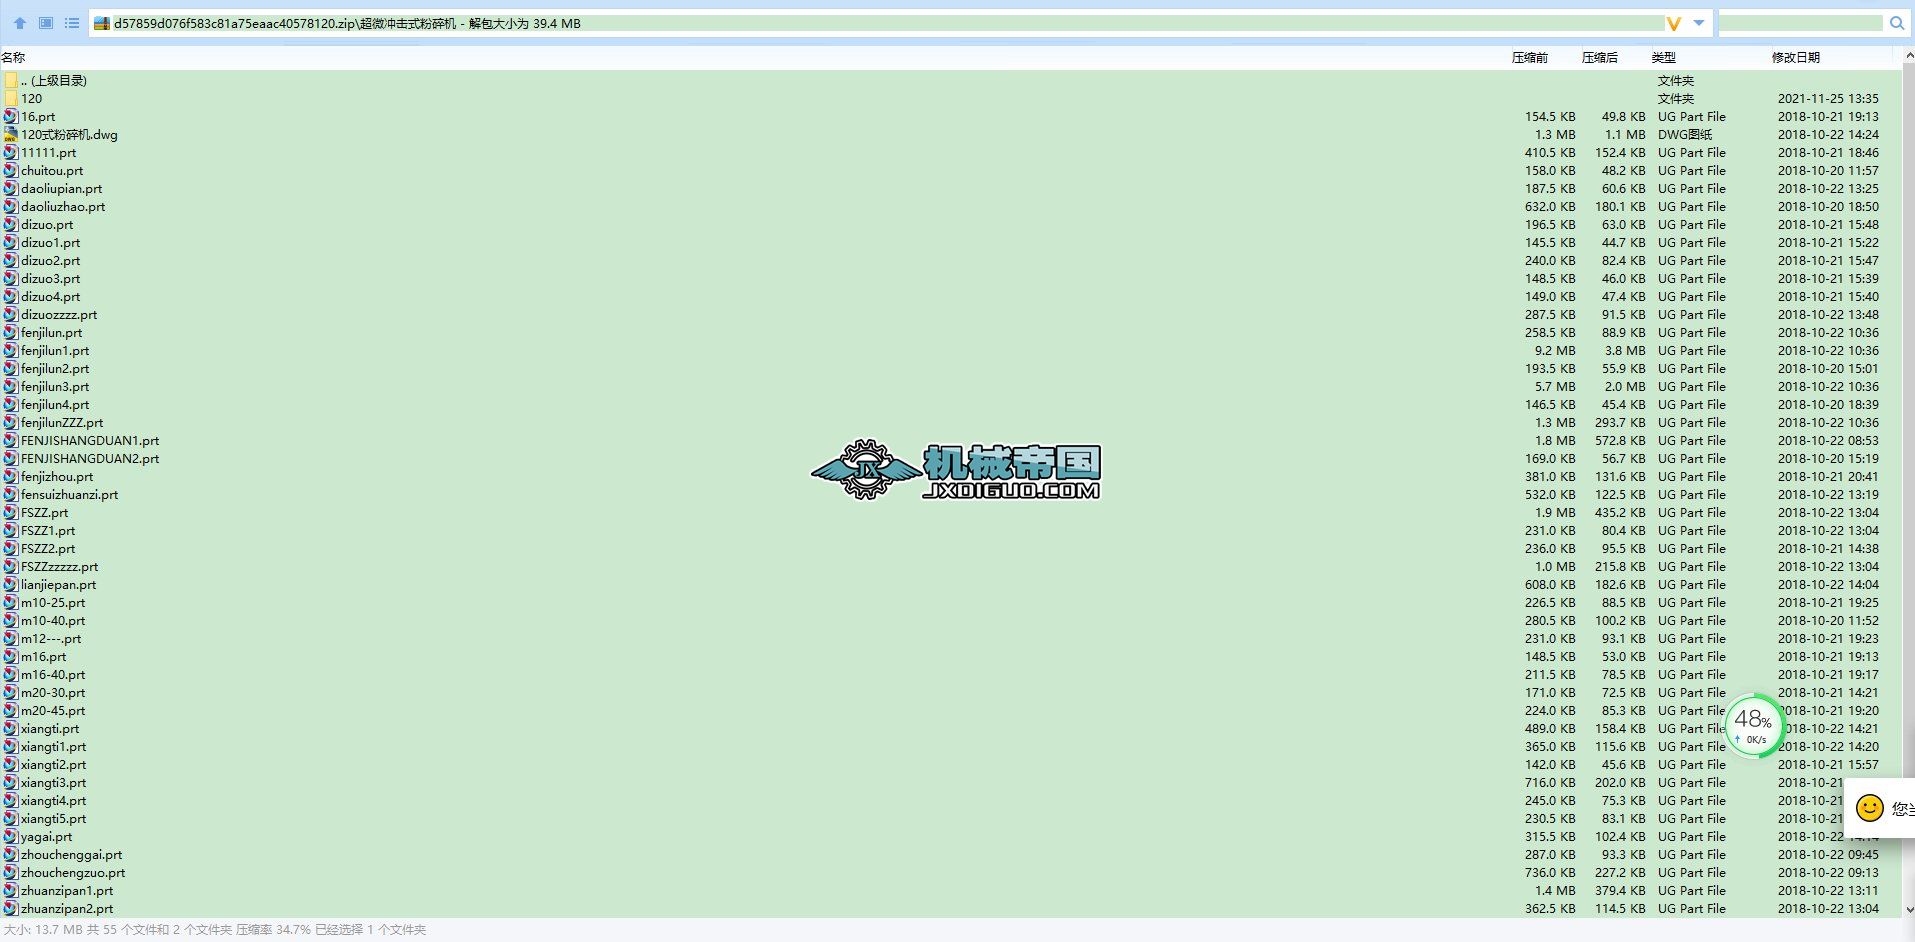1915x942 pixels.
Task: Select the file name dizuo3.prt
Action: [x=51, y=279]
